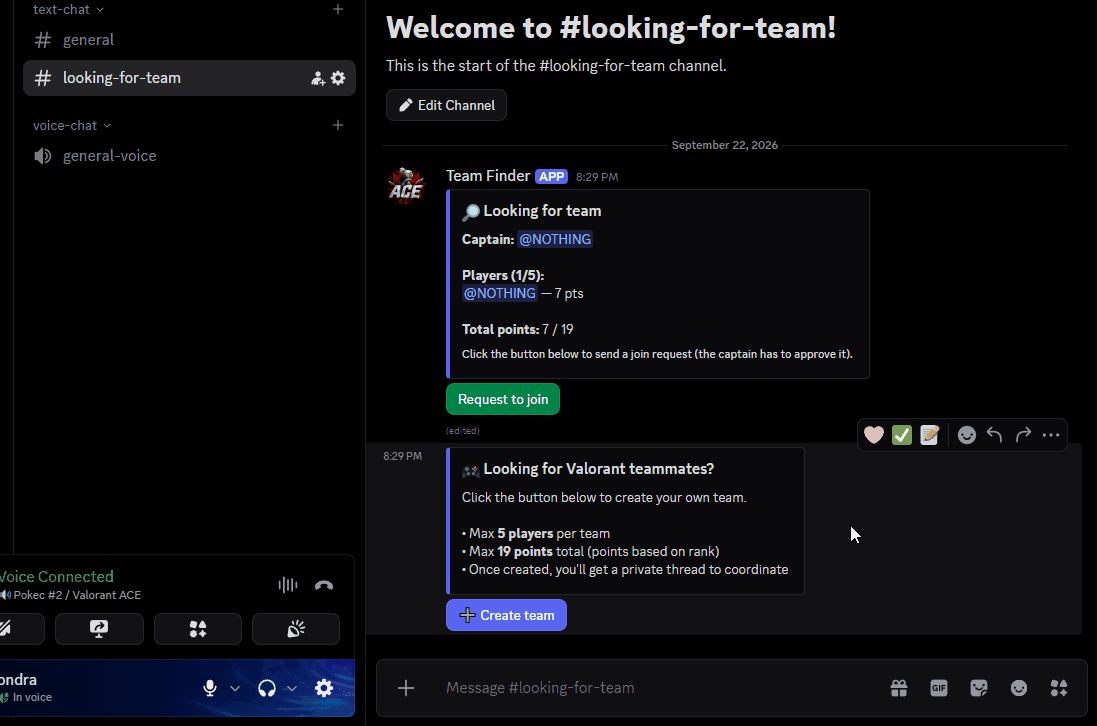
Task: Click the APP badge next to Team Finder
Action: (x=551, y=177)
